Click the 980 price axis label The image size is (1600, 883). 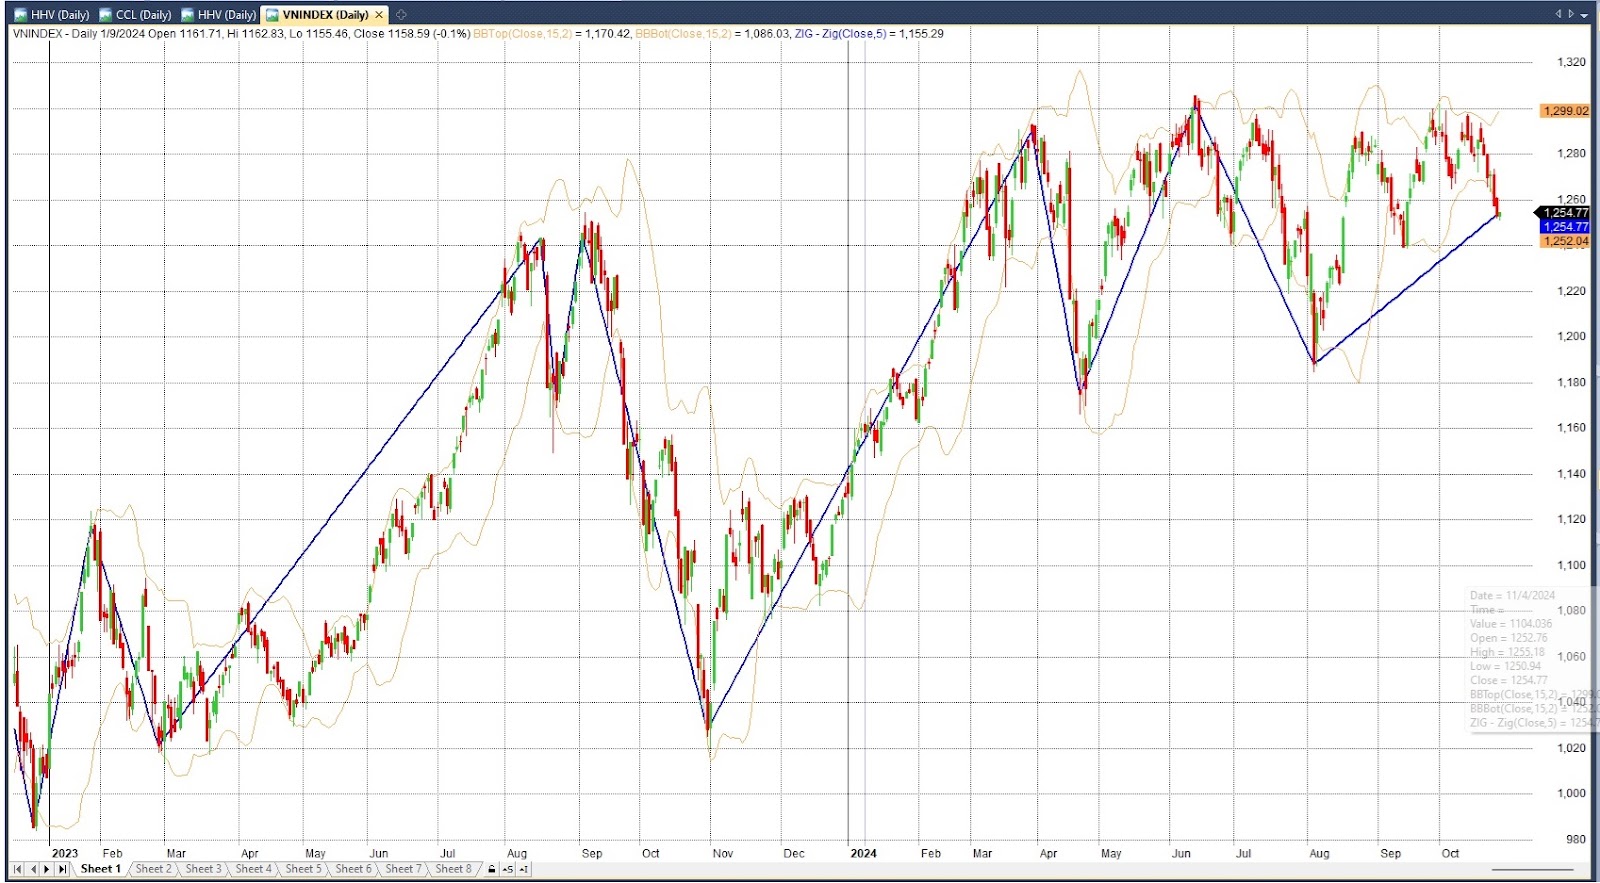(x=1576, y=839)
